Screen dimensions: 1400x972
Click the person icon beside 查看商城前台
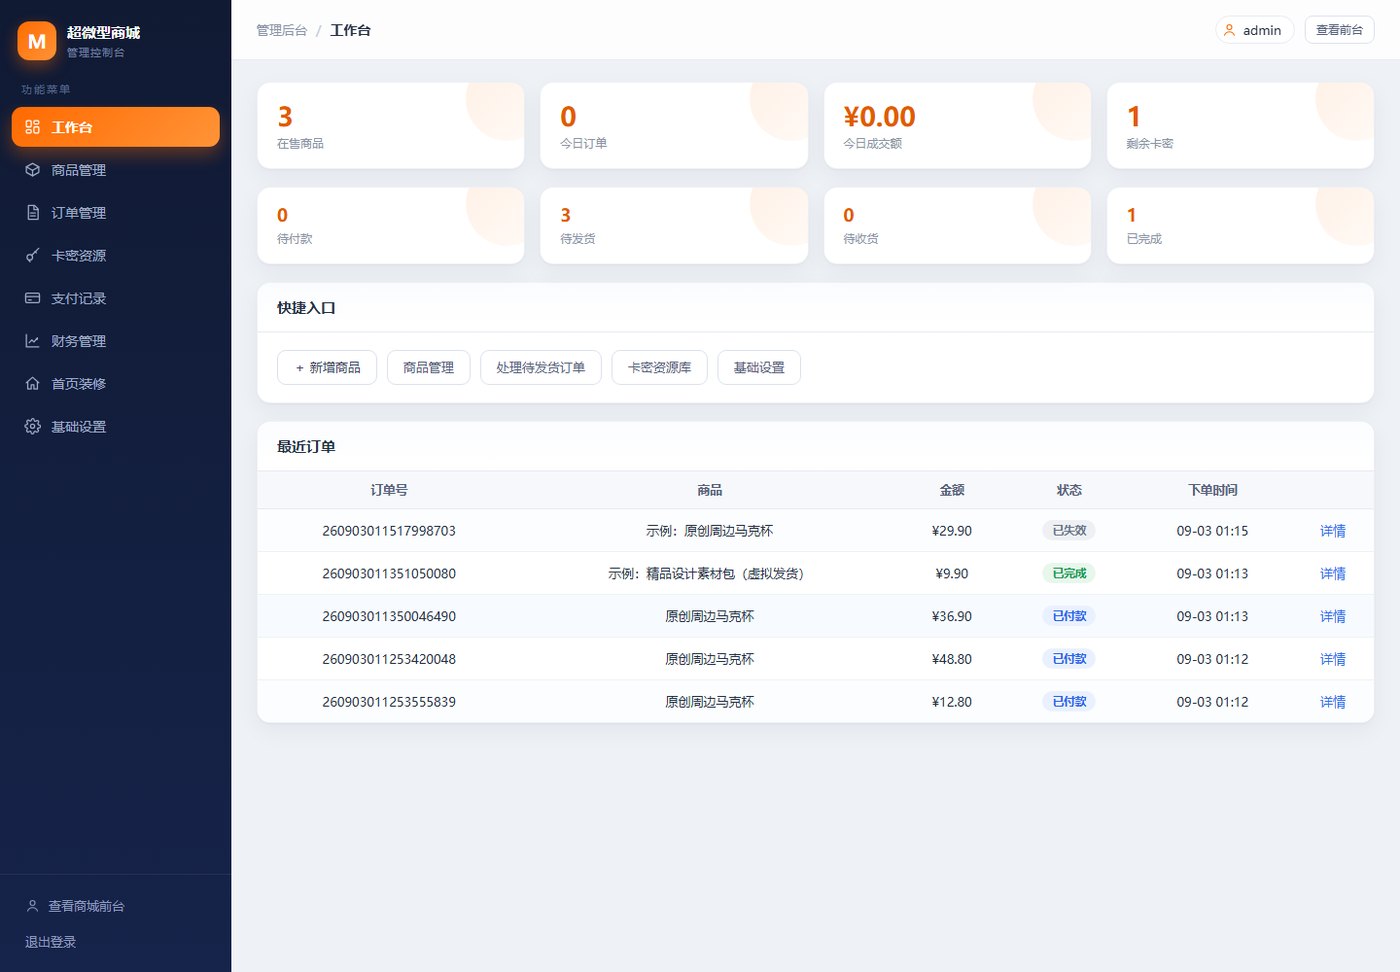[32, 906]
